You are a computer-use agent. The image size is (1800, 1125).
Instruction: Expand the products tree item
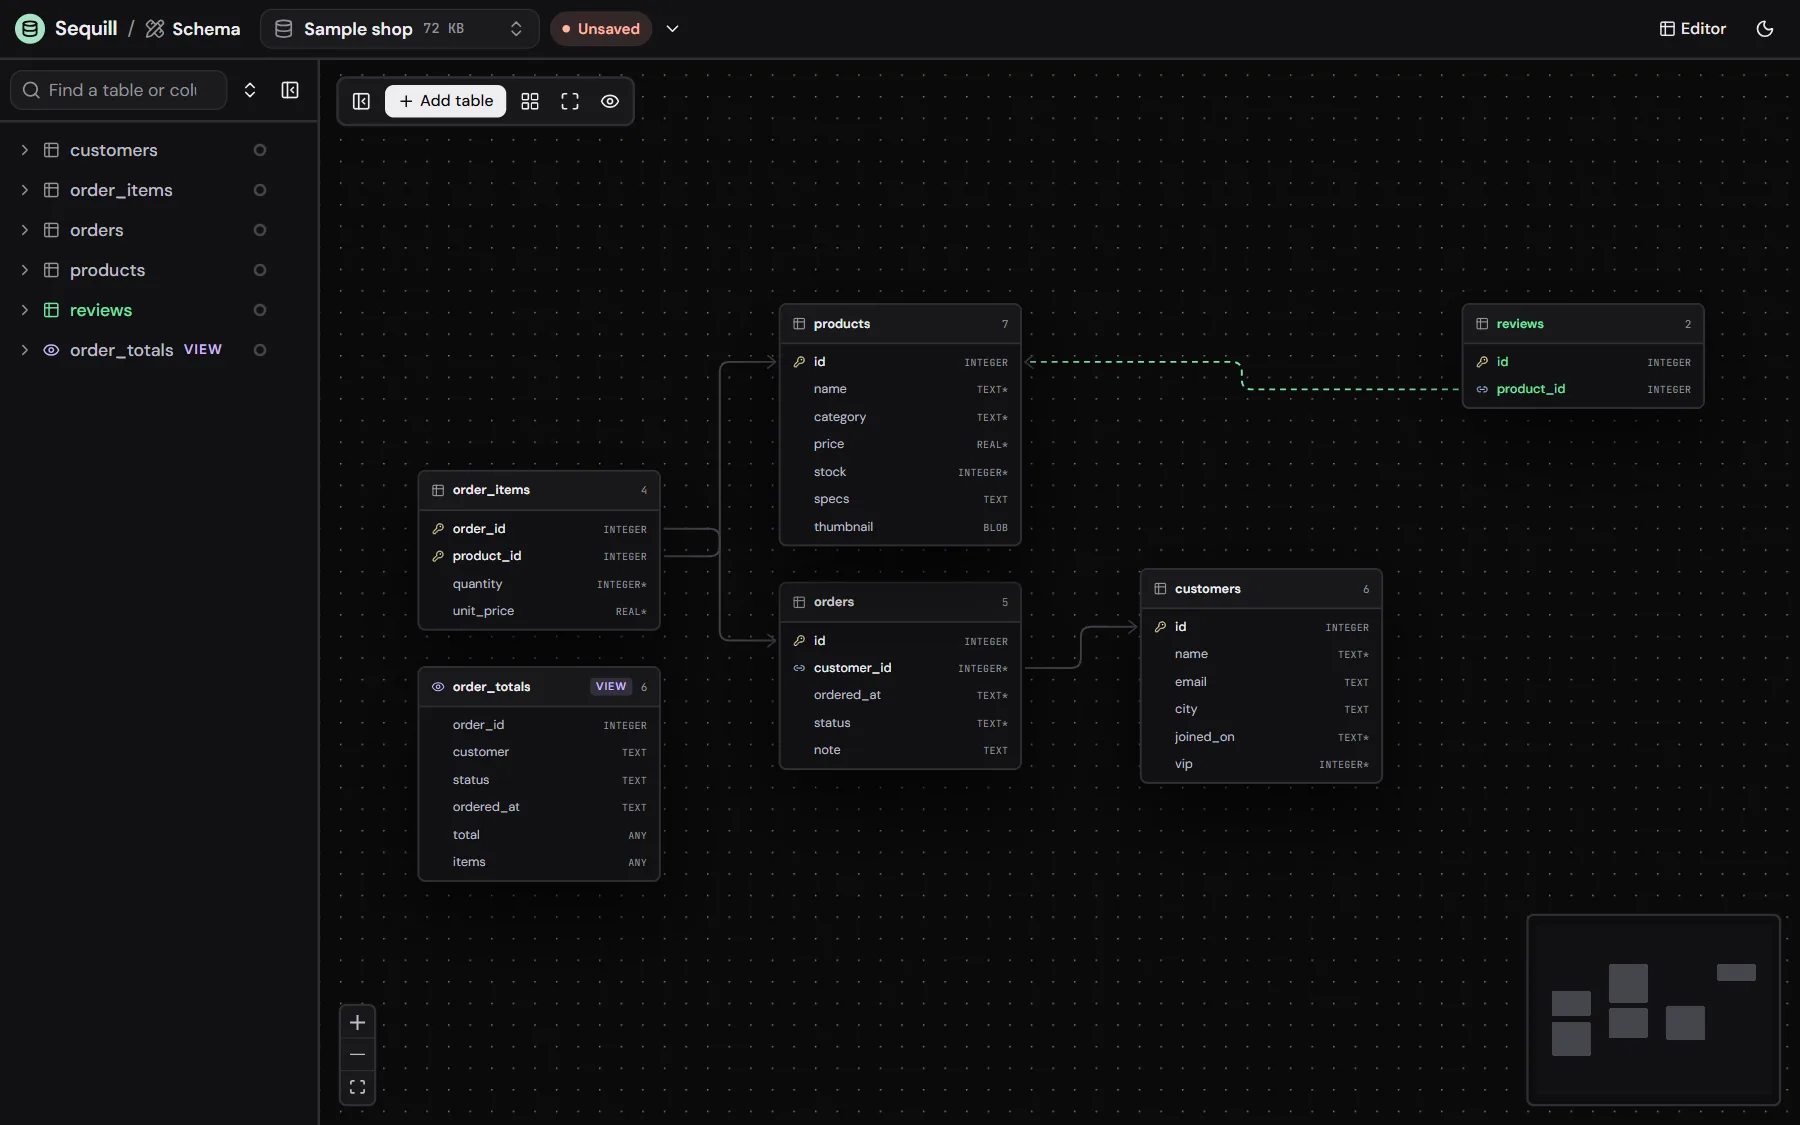(25, 270)
